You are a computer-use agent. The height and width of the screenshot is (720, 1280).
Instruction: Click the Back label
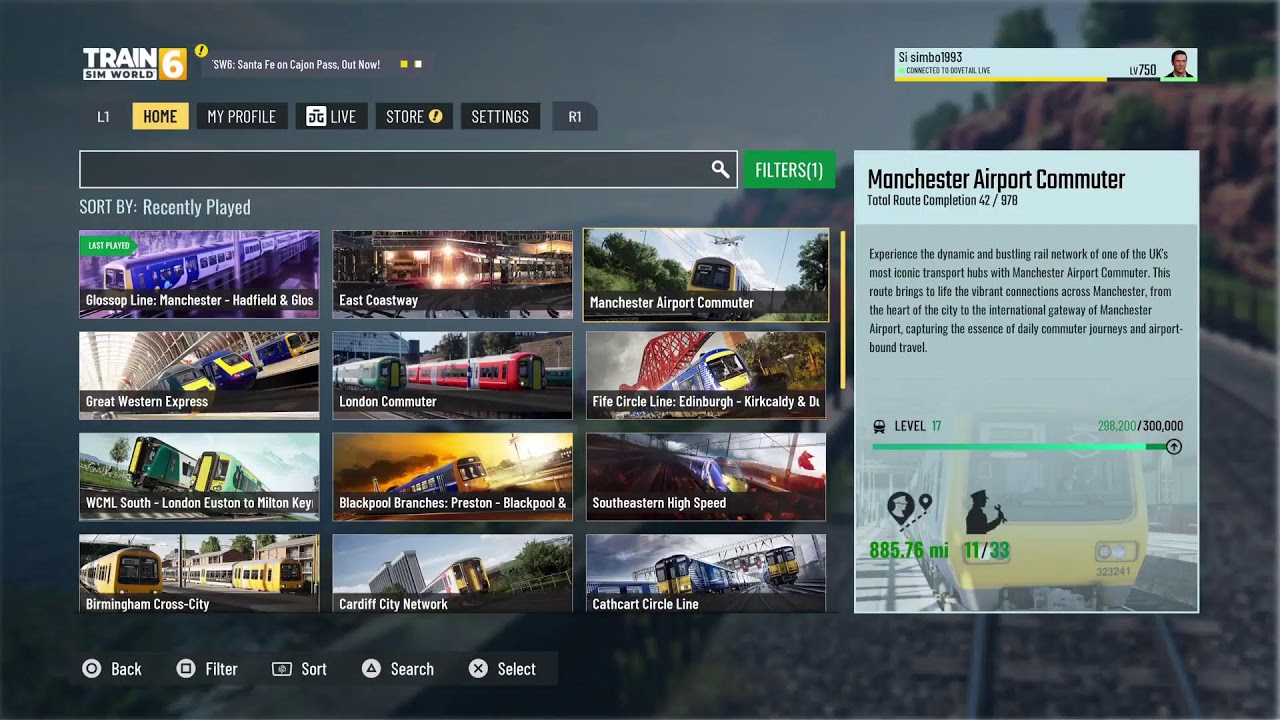click(126, 669)
